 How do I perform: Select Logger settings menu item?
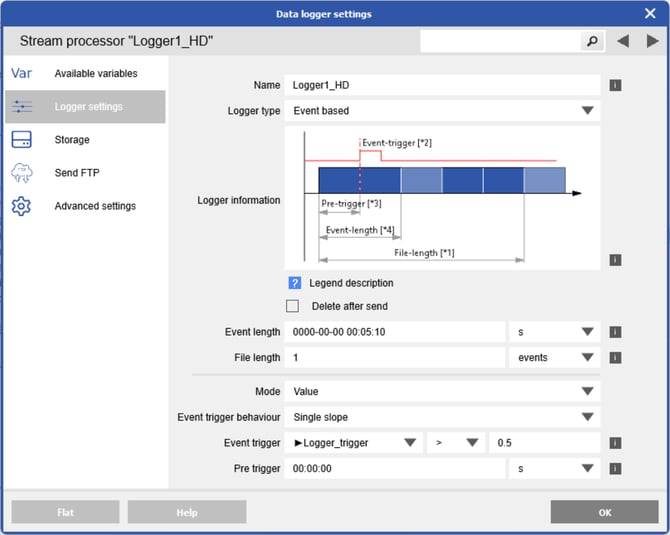click(x=85, y=106)
